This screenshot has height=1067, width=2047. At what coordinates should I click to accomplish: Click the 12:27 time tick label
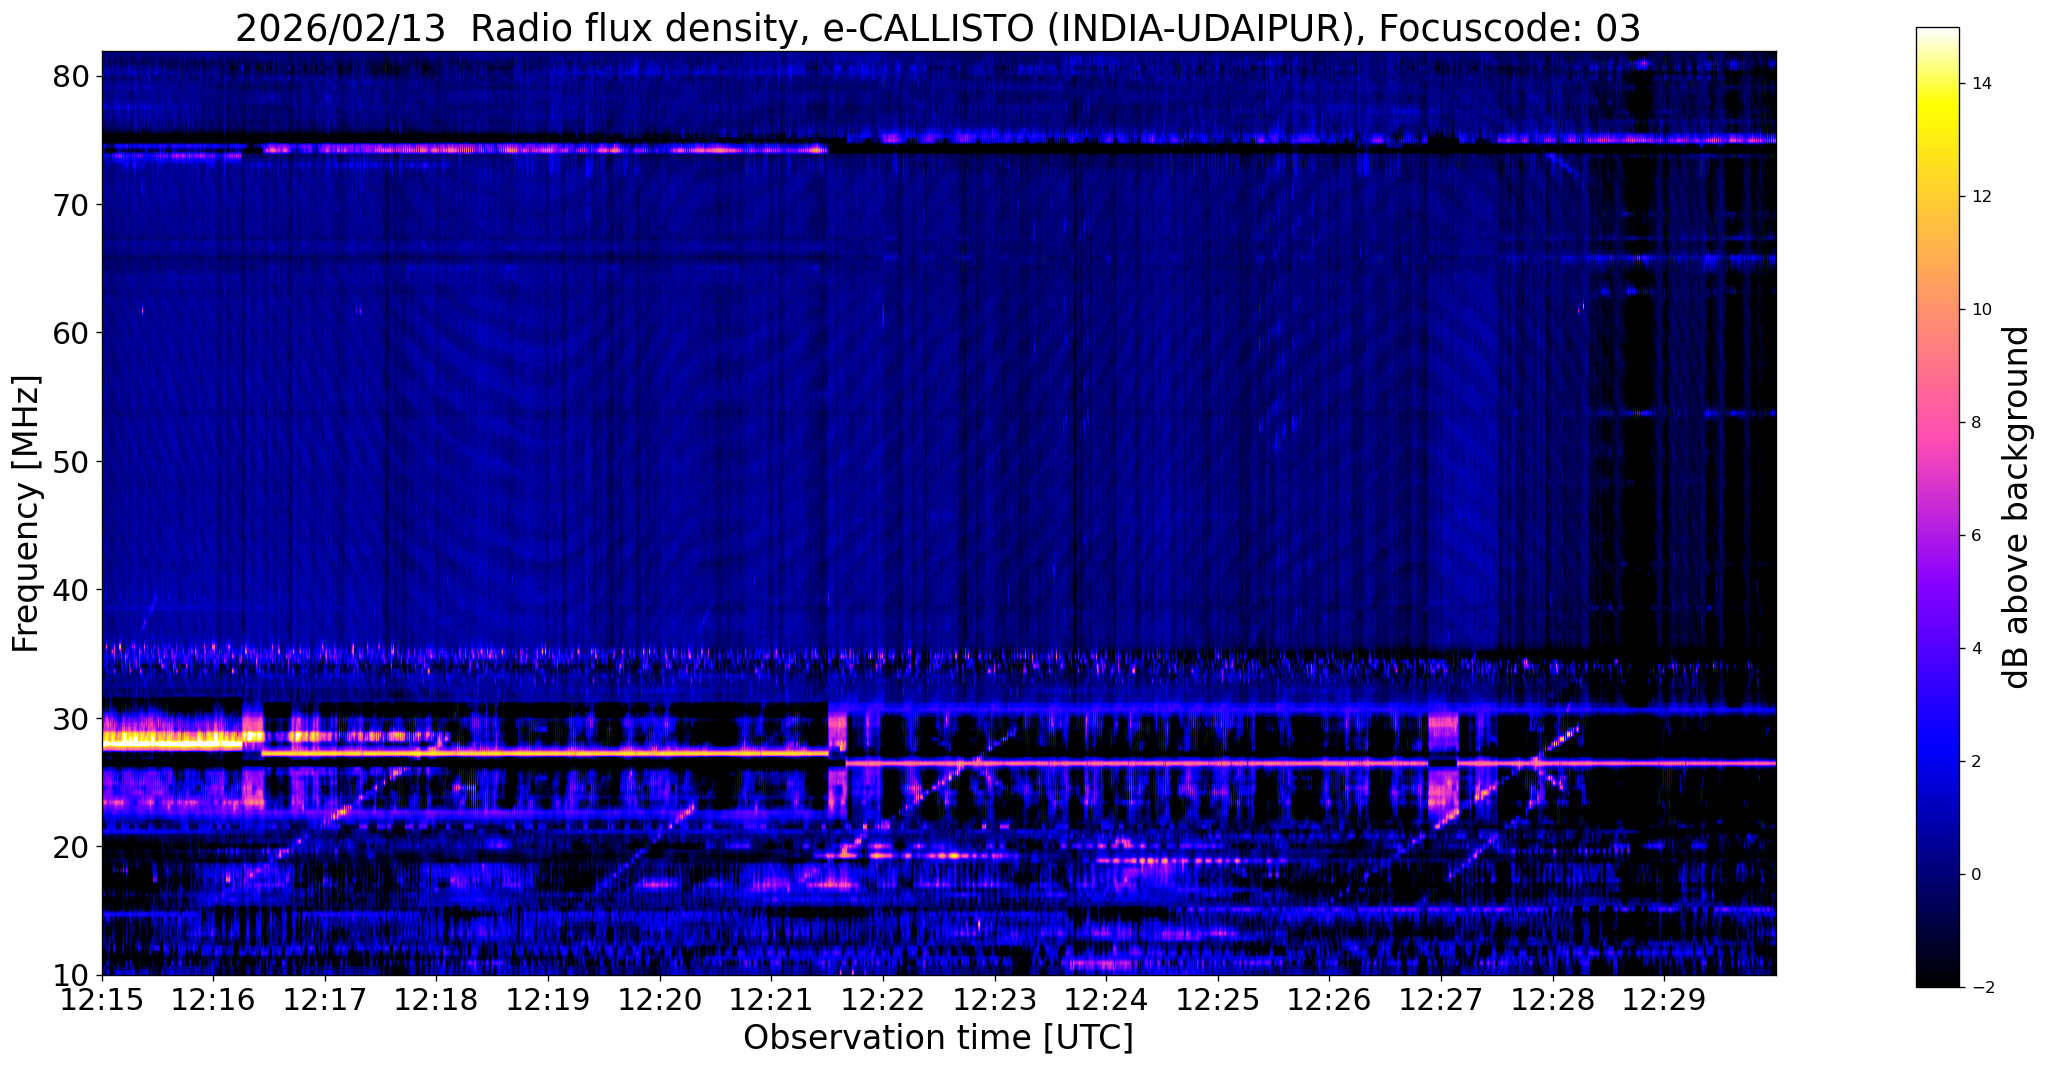(x=1442, y=1000)
